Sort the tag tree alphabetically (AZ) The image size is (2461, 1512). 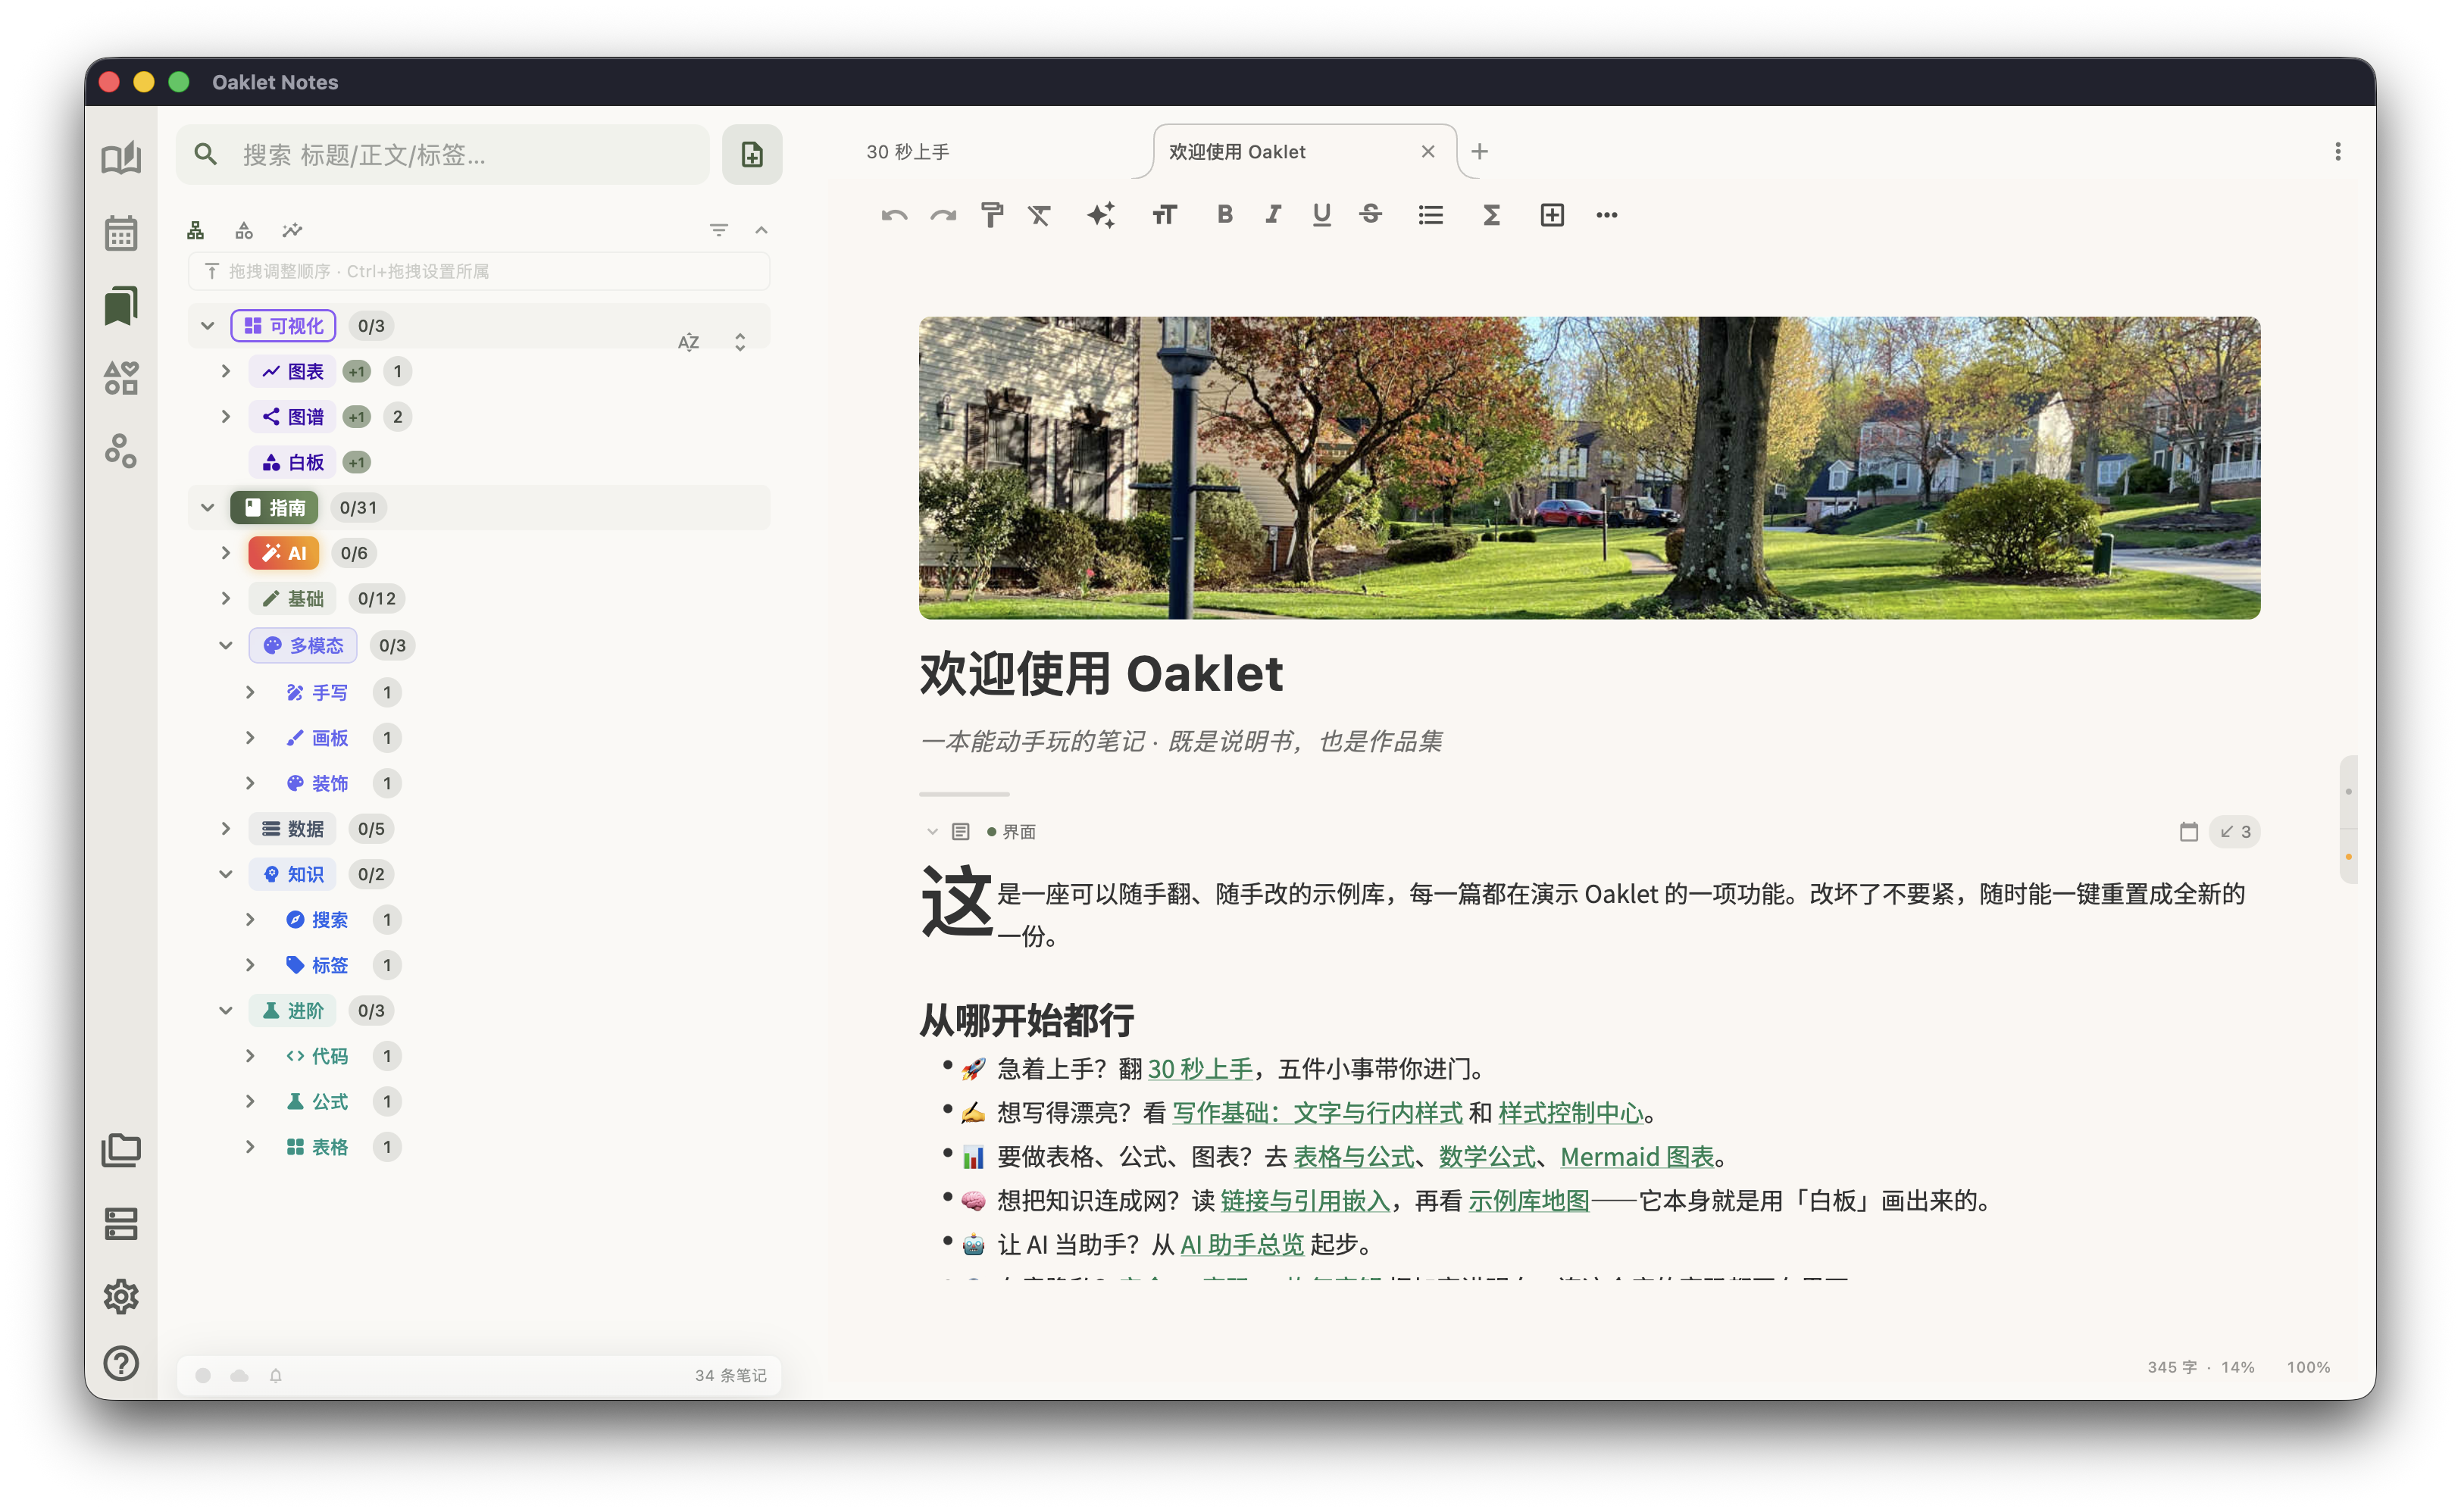[x=688, y=342]
